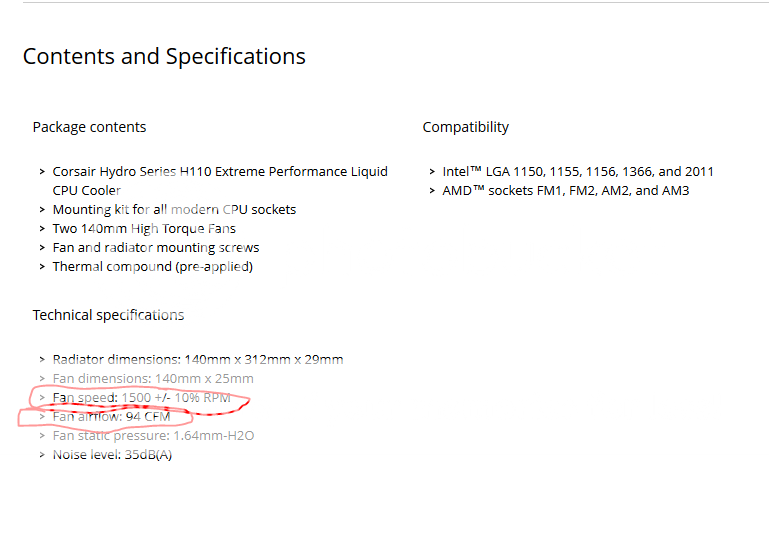Screen dimensions: 769x555
Task: Click the bullet arrow next to AMD sockets
Action: tap(431, 191)
